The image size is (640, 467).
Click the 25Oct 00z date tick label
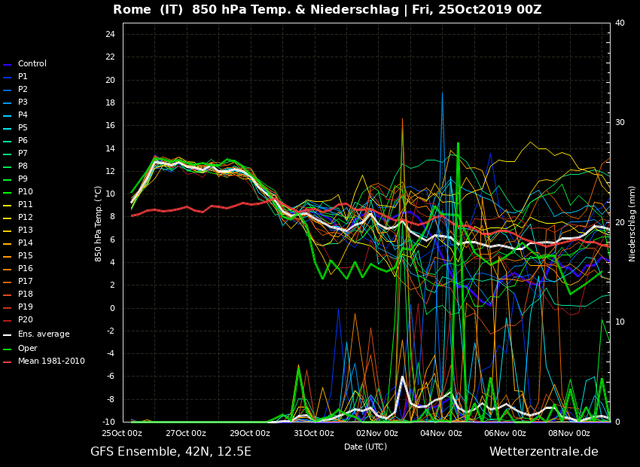coord(122,433)
